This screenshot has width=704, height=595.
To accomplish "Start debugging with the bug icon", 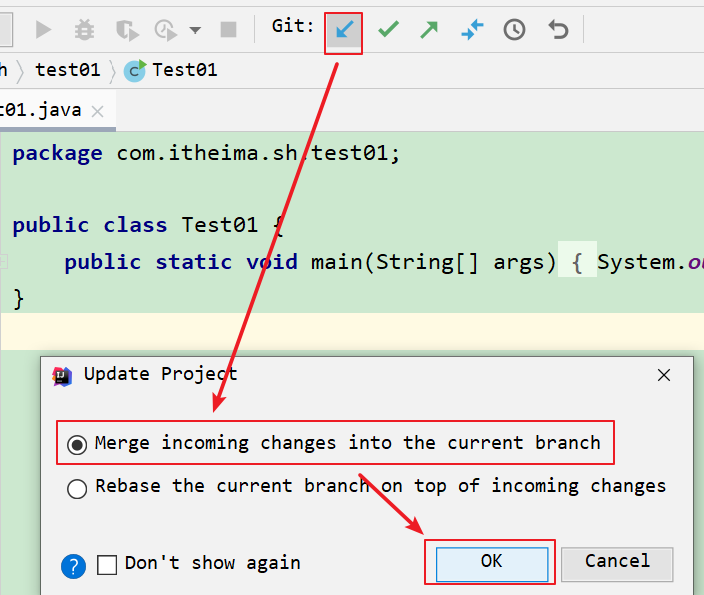I will pos(84,29).
